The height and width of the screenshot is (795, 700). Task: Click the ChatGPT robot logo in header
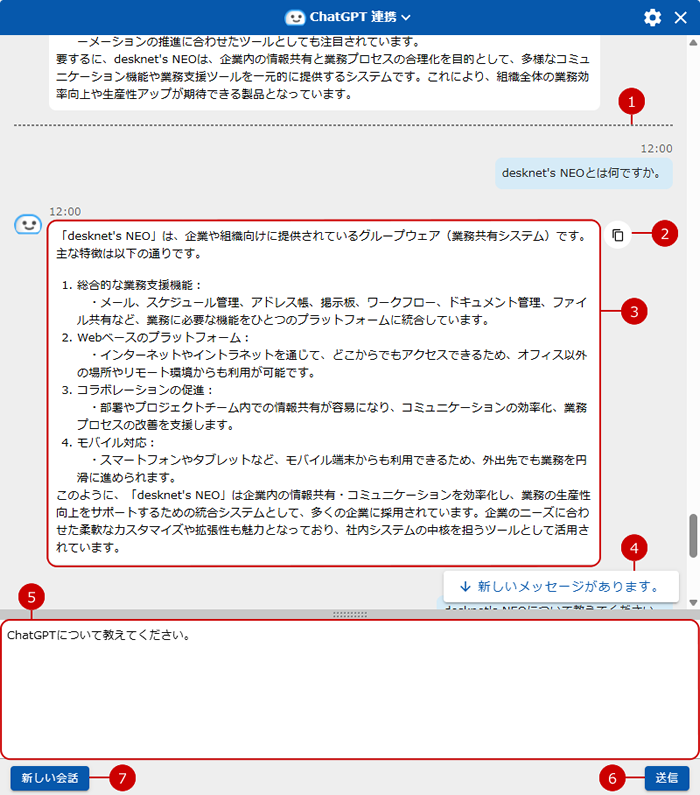tap(294, 18)
